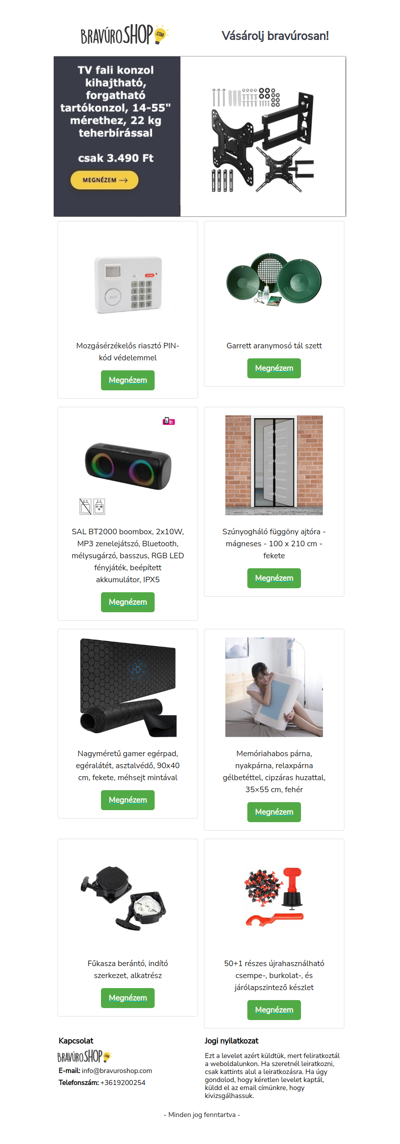Viewport: 400px width, 1144px height.
Task: Click the brush cutter pull starter image
Action: (x=126, y=894)
